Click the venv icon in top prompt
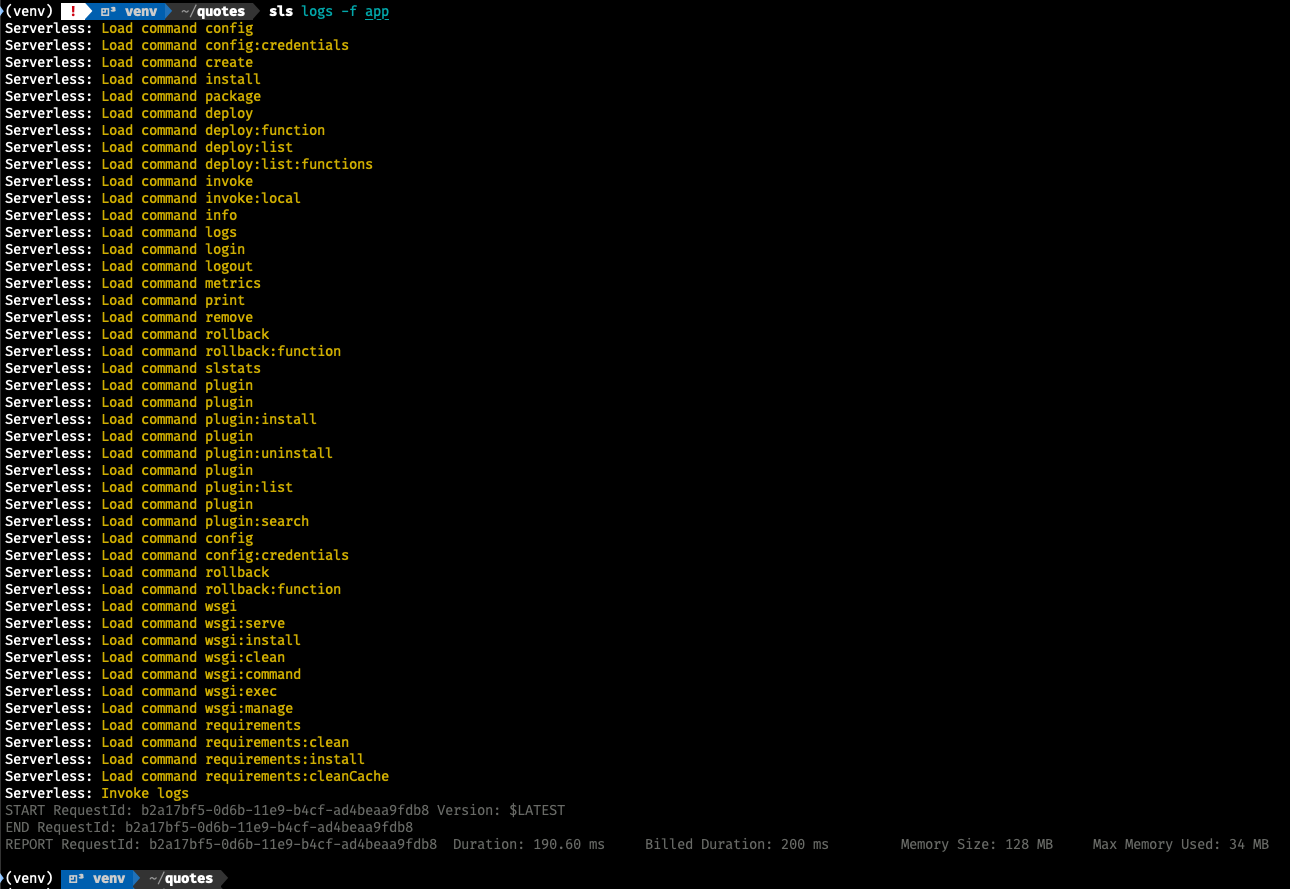1290x889 pixels. 108,11
